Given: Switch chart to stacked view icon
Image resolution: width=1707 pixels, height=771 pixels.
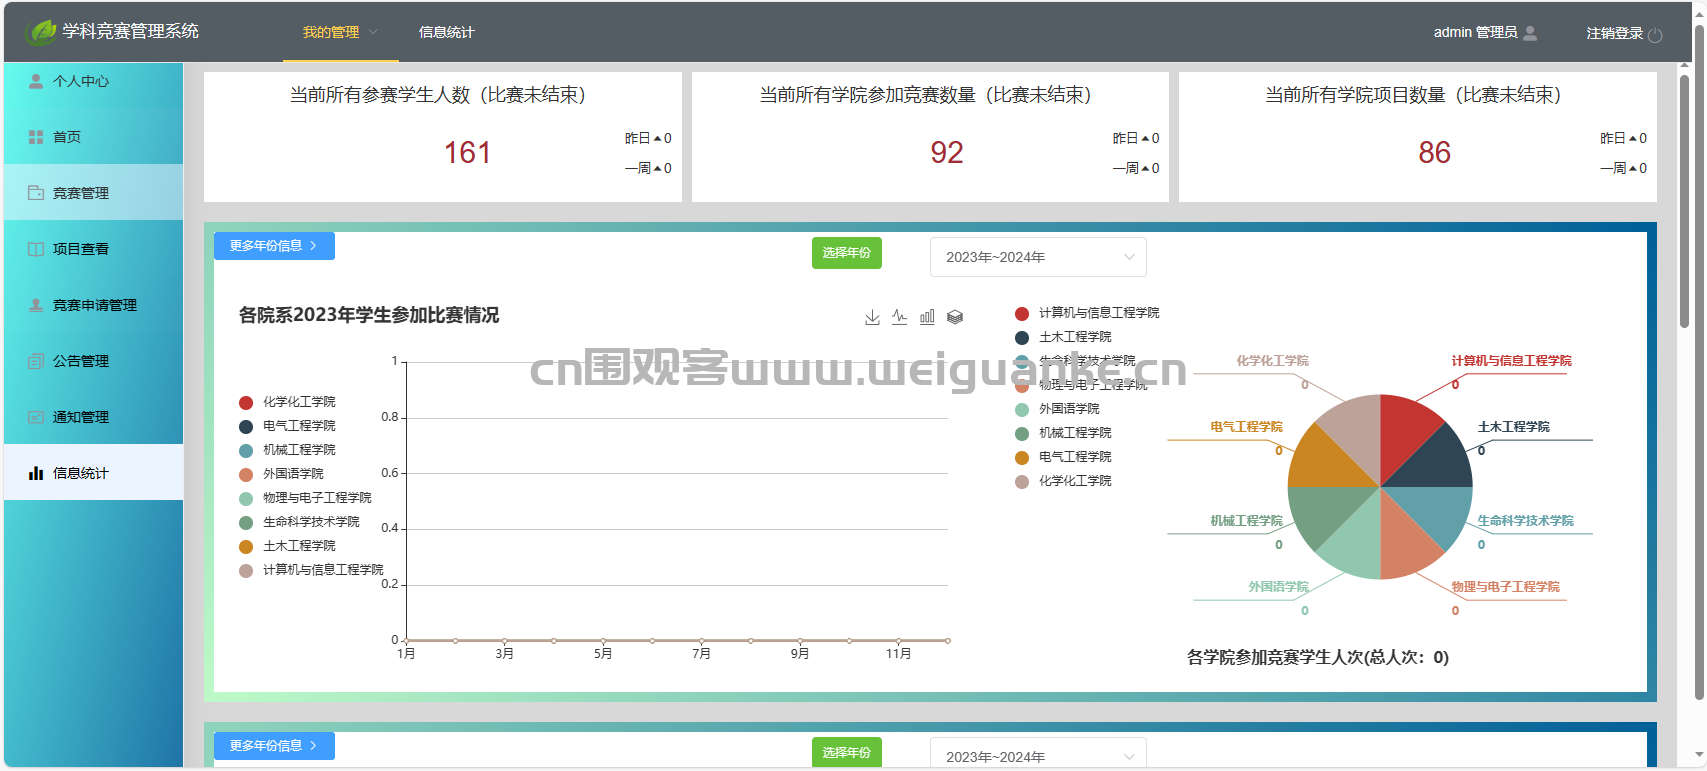Looking at the screenshot, I should [x=955, y=317].
